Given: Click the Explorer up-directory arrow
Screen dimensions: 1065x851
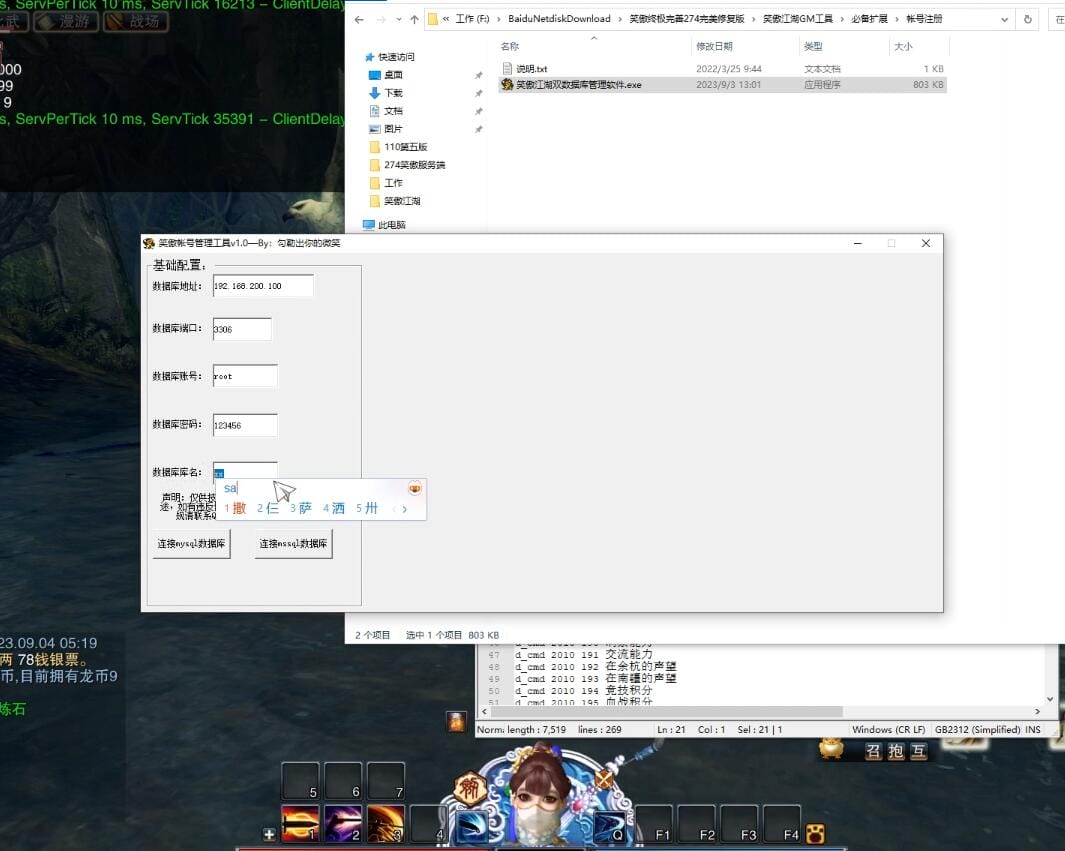Looking at the screenshot, I should coord(414,19).
